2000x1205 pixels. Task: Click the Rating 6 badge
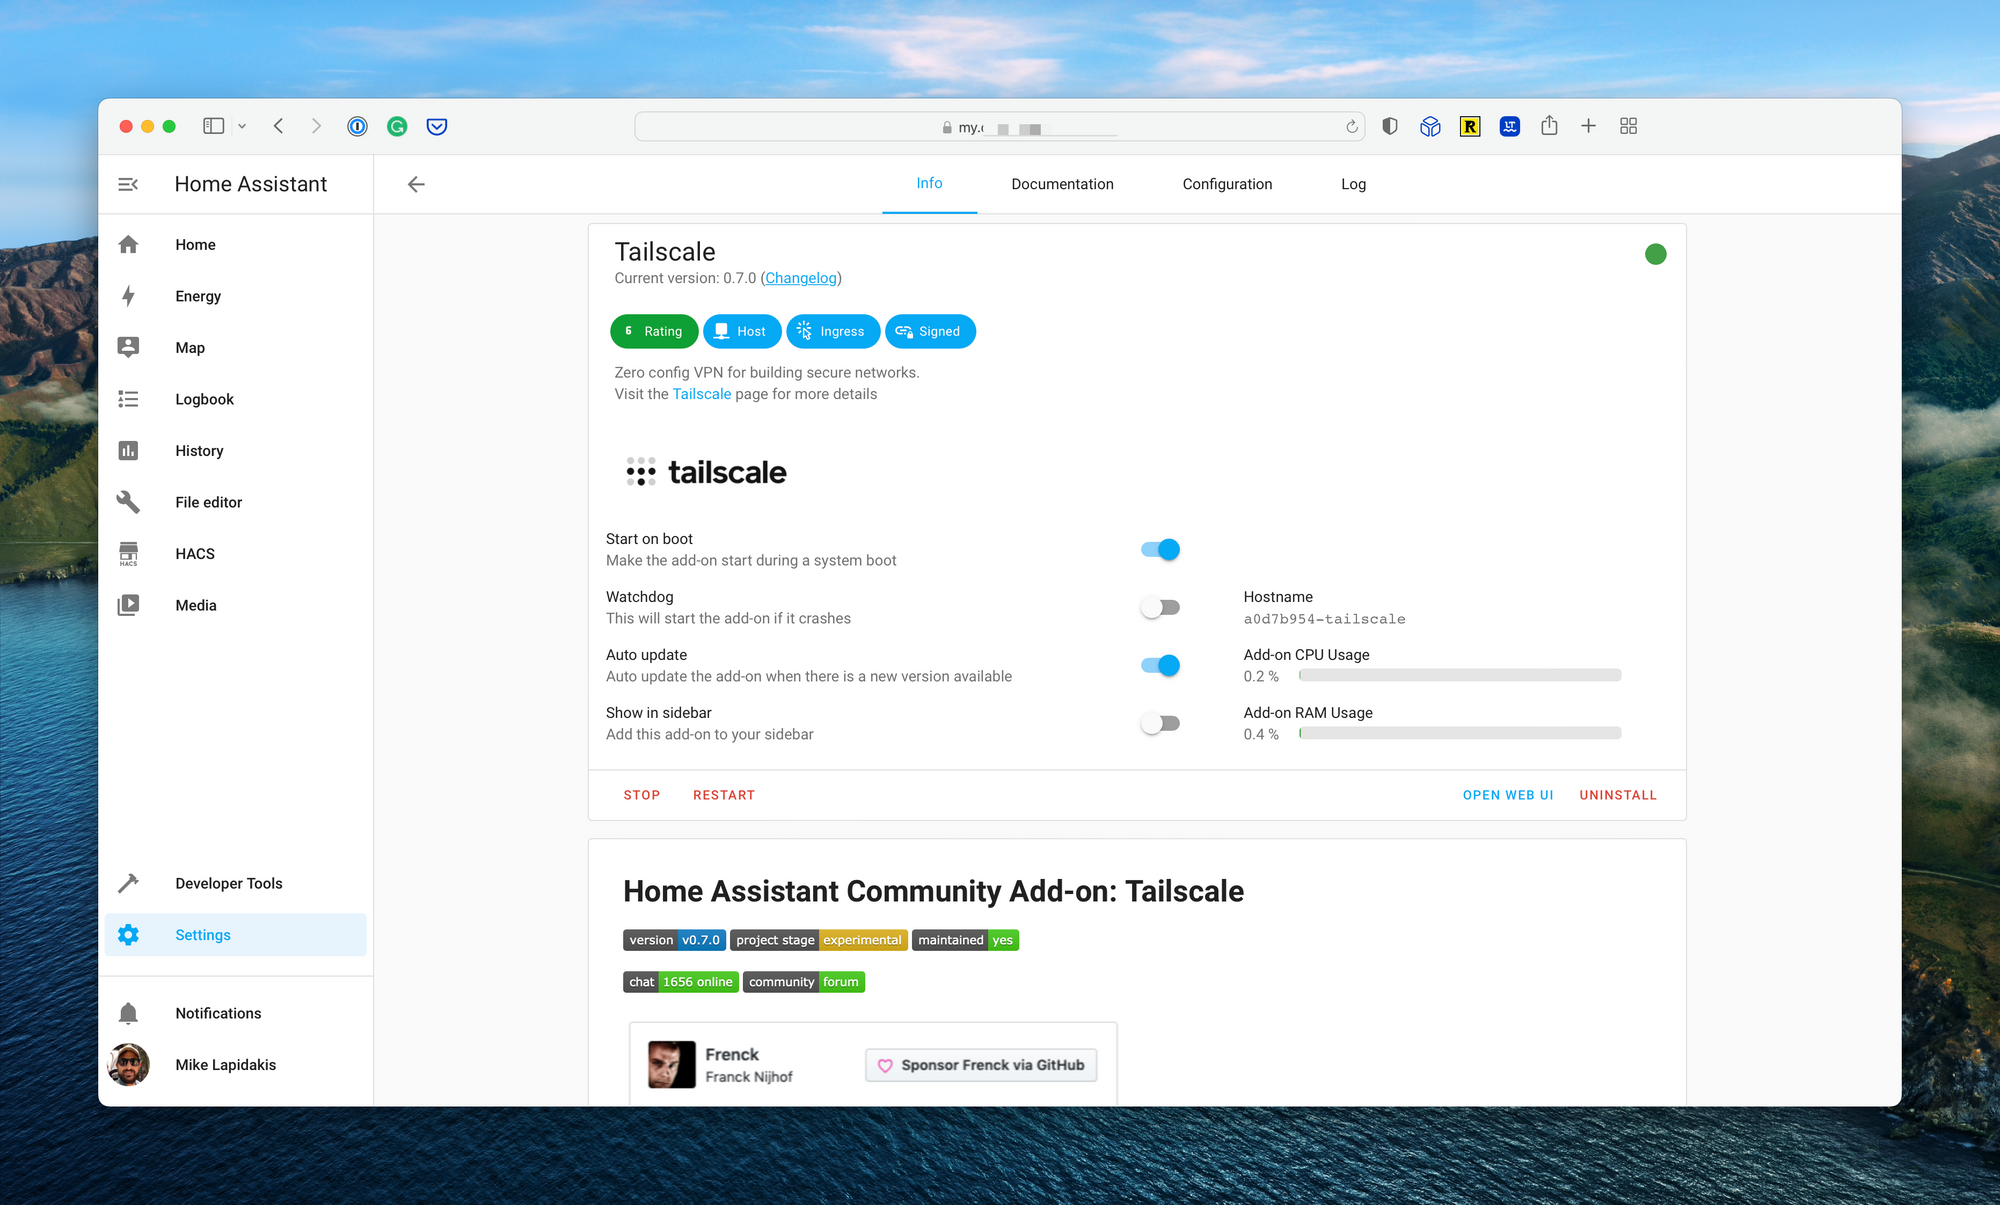click(x=654, y=331)
